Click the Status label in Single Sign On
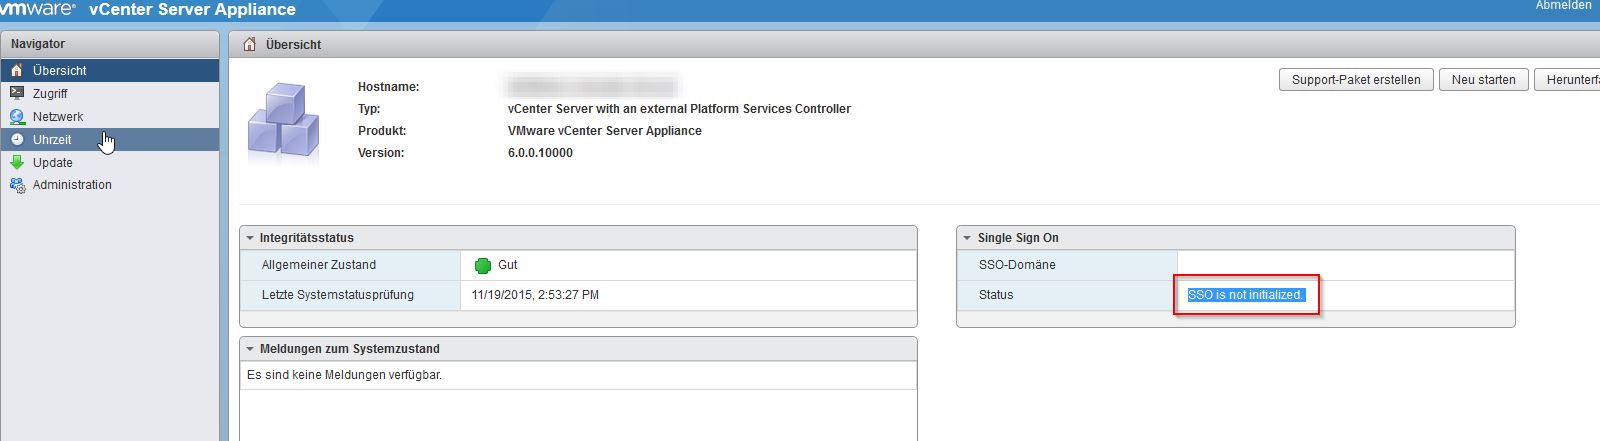Screen dimensions: 1600x441 (996, 295)
